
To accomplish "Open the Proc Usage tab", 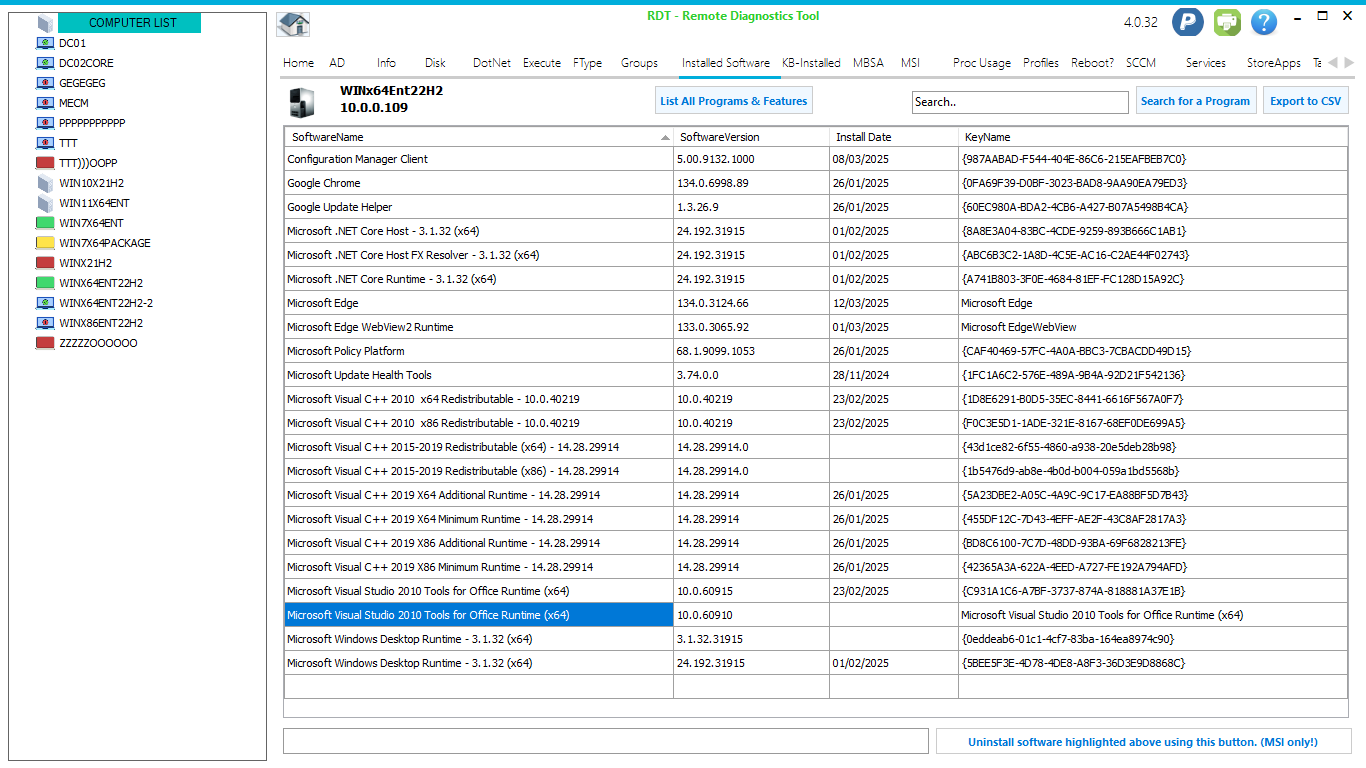I will 982,62.
